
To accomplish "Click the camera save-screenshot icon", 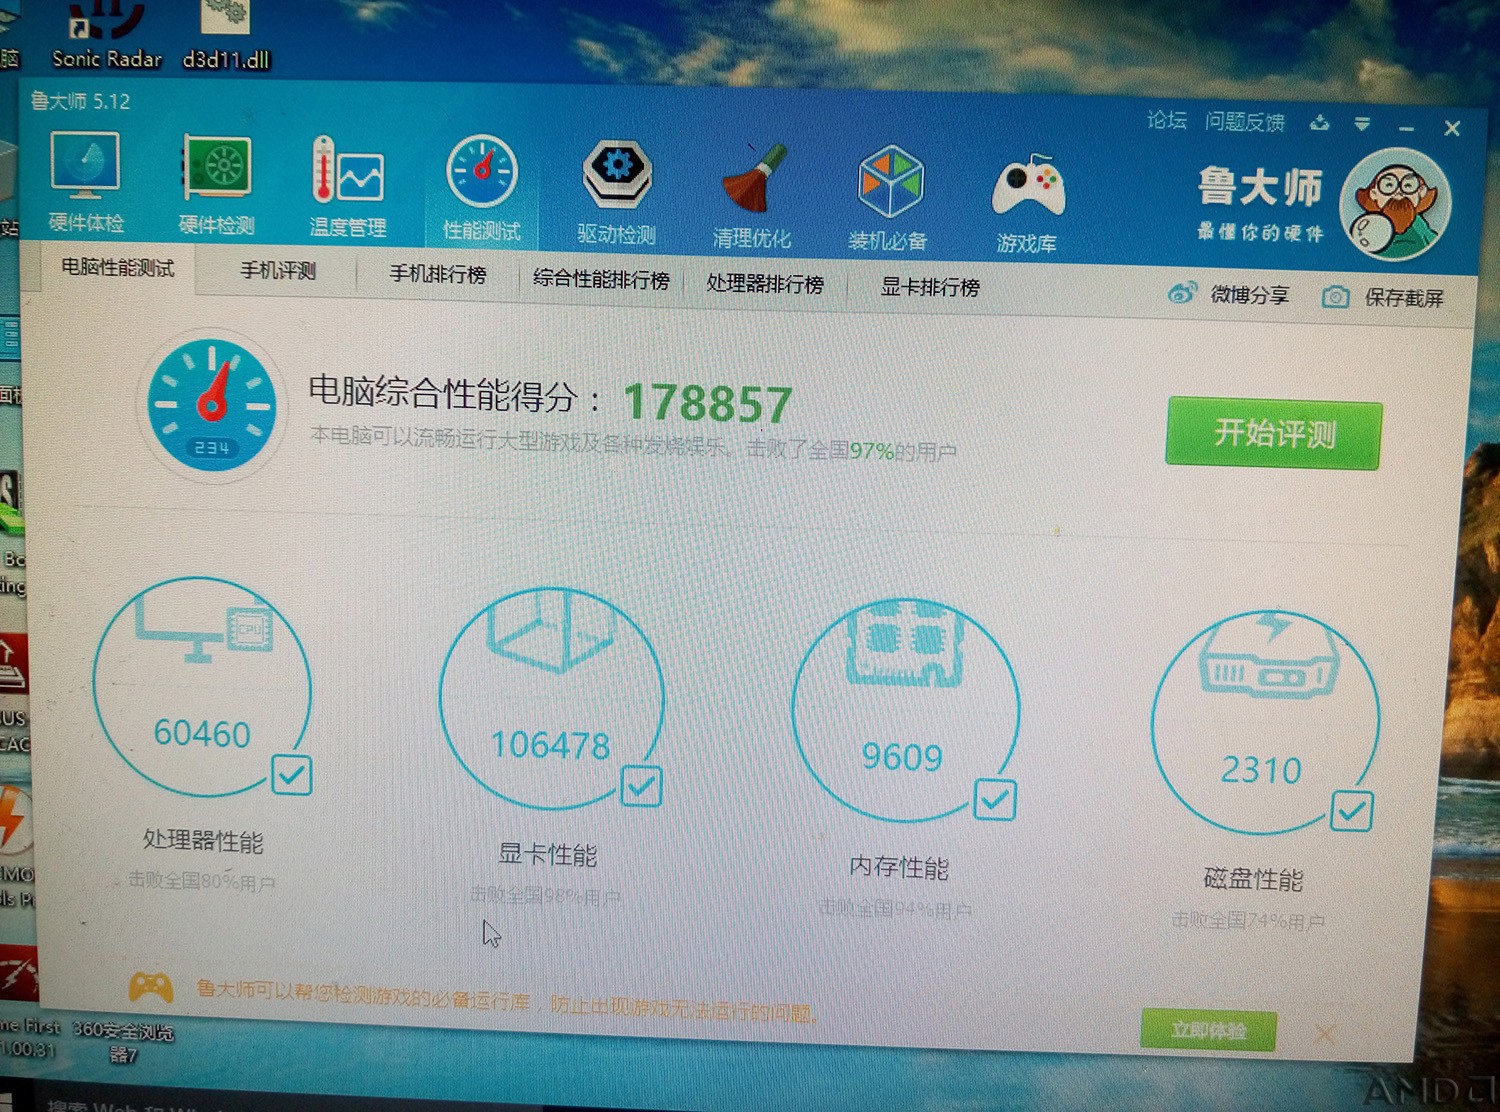I will click(x=1336, y=297).
